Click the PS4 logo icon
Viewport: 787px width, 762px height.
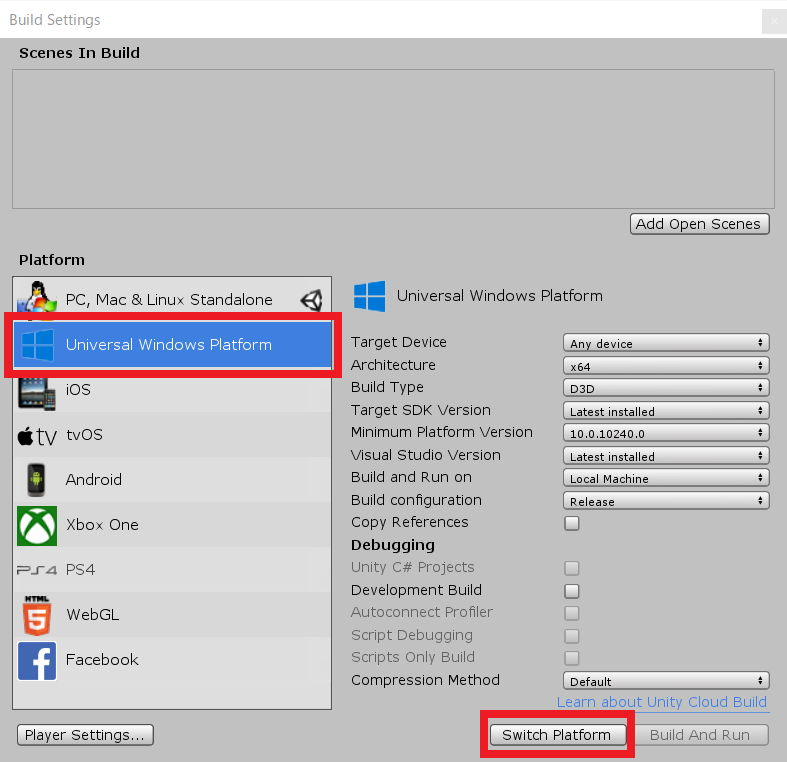coord(37,570)
